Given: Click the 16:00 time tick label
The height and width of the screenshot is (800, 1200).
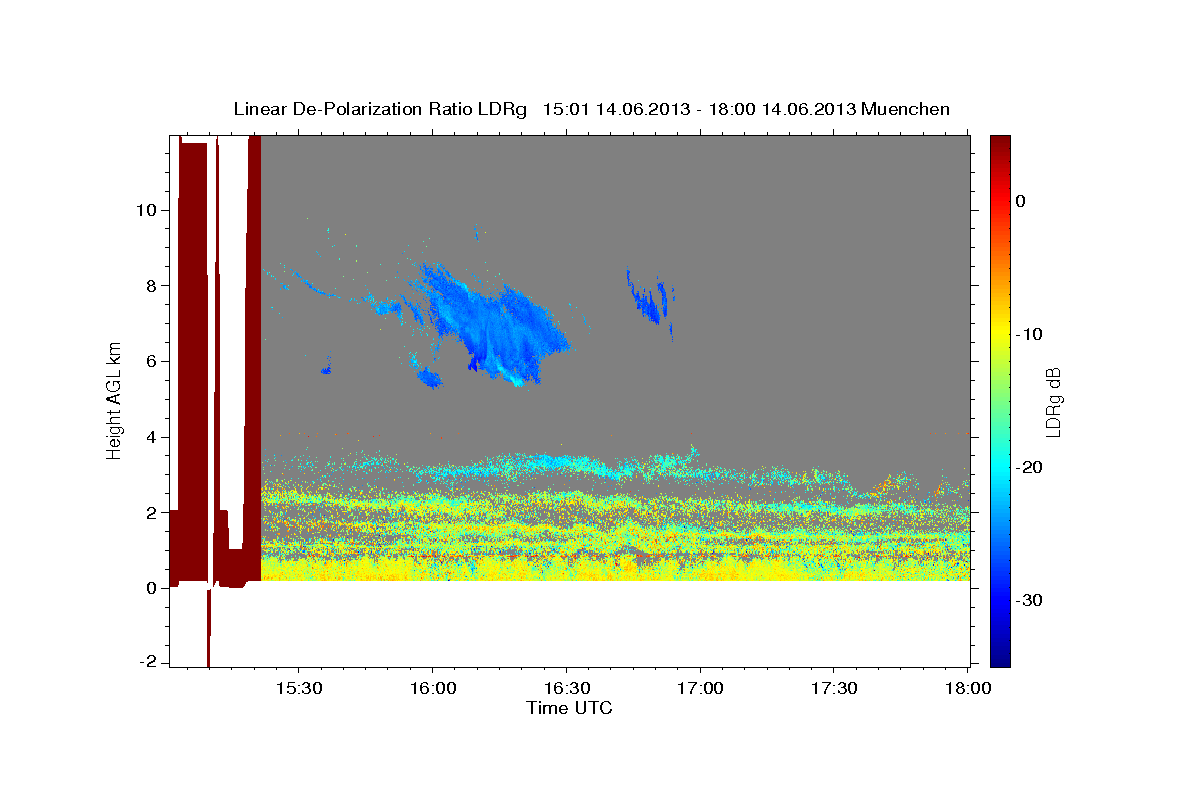Looking at the screenshot, I should (x=432, y=688).
